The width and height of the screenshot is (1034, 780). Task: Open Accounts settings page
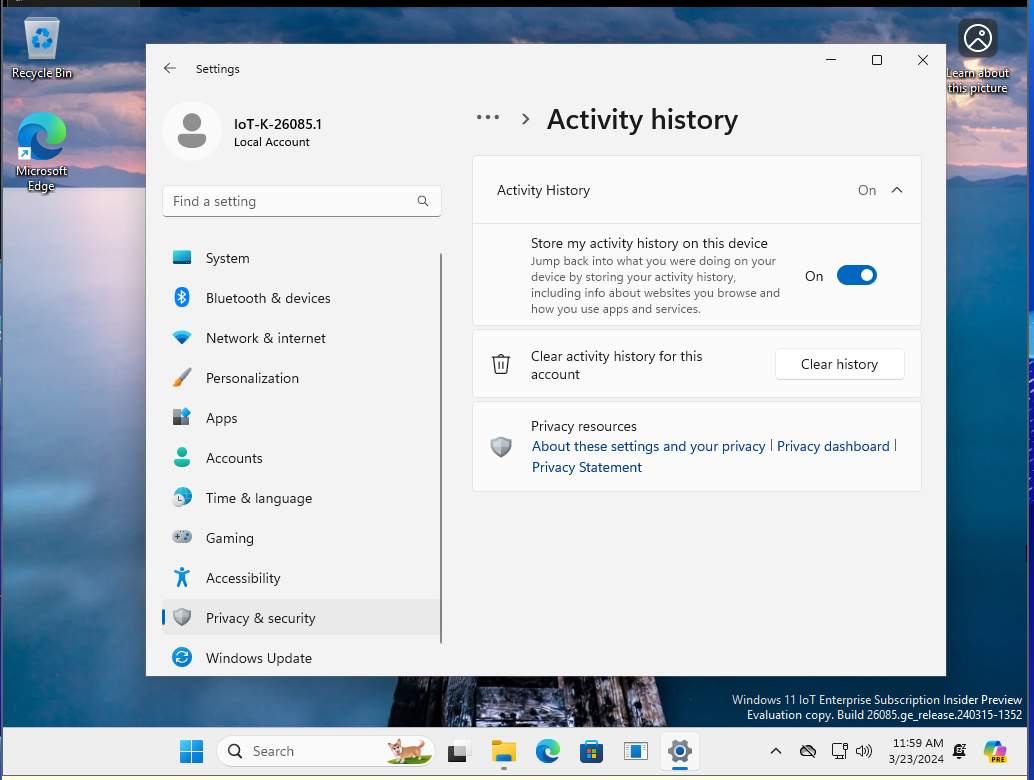click(301, 458)
